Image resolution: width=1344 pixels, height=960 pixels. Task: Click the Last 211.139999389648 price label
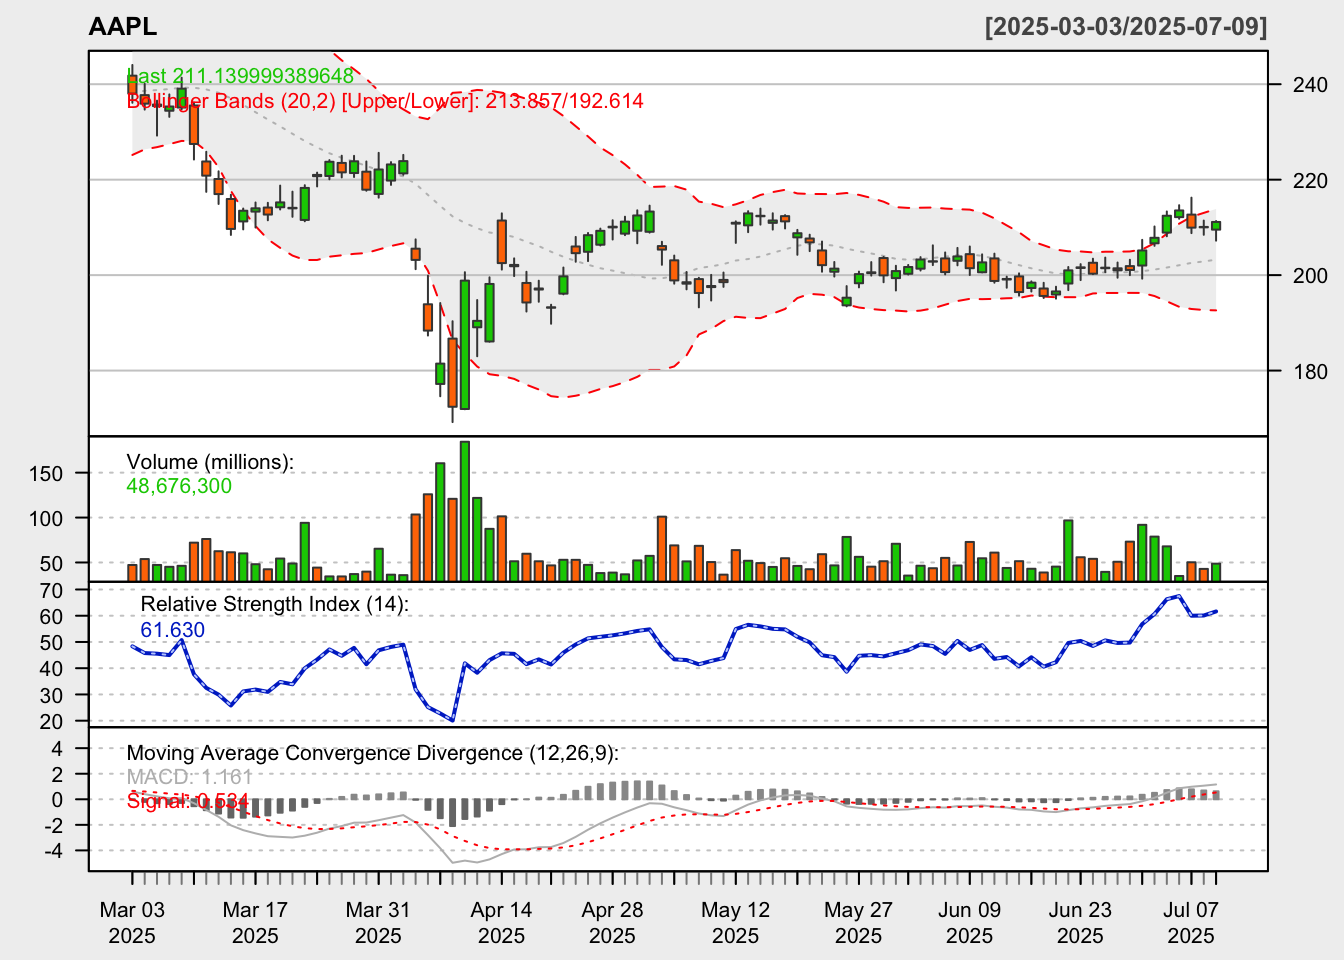point(241,76)
